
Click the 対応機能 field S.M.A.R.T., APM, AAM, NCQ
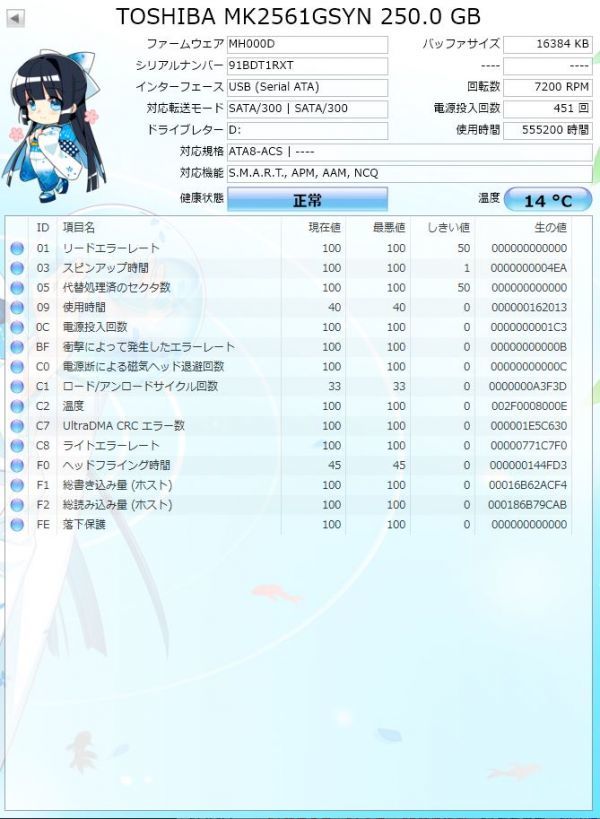click(x=410, y=173)
